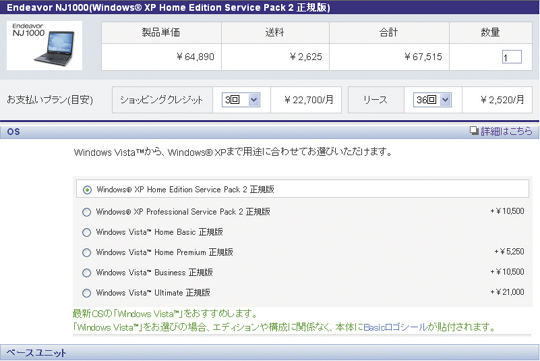Click the 合計 column header
The width and height of the screenshot is (540, 361).
click(x=388, y=33)
